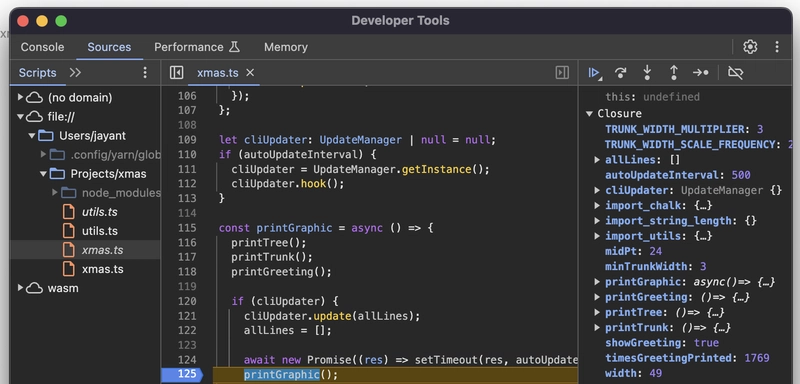This screenshot has width=800, height=384.
Task: Resume script execution
Action: 594,73
